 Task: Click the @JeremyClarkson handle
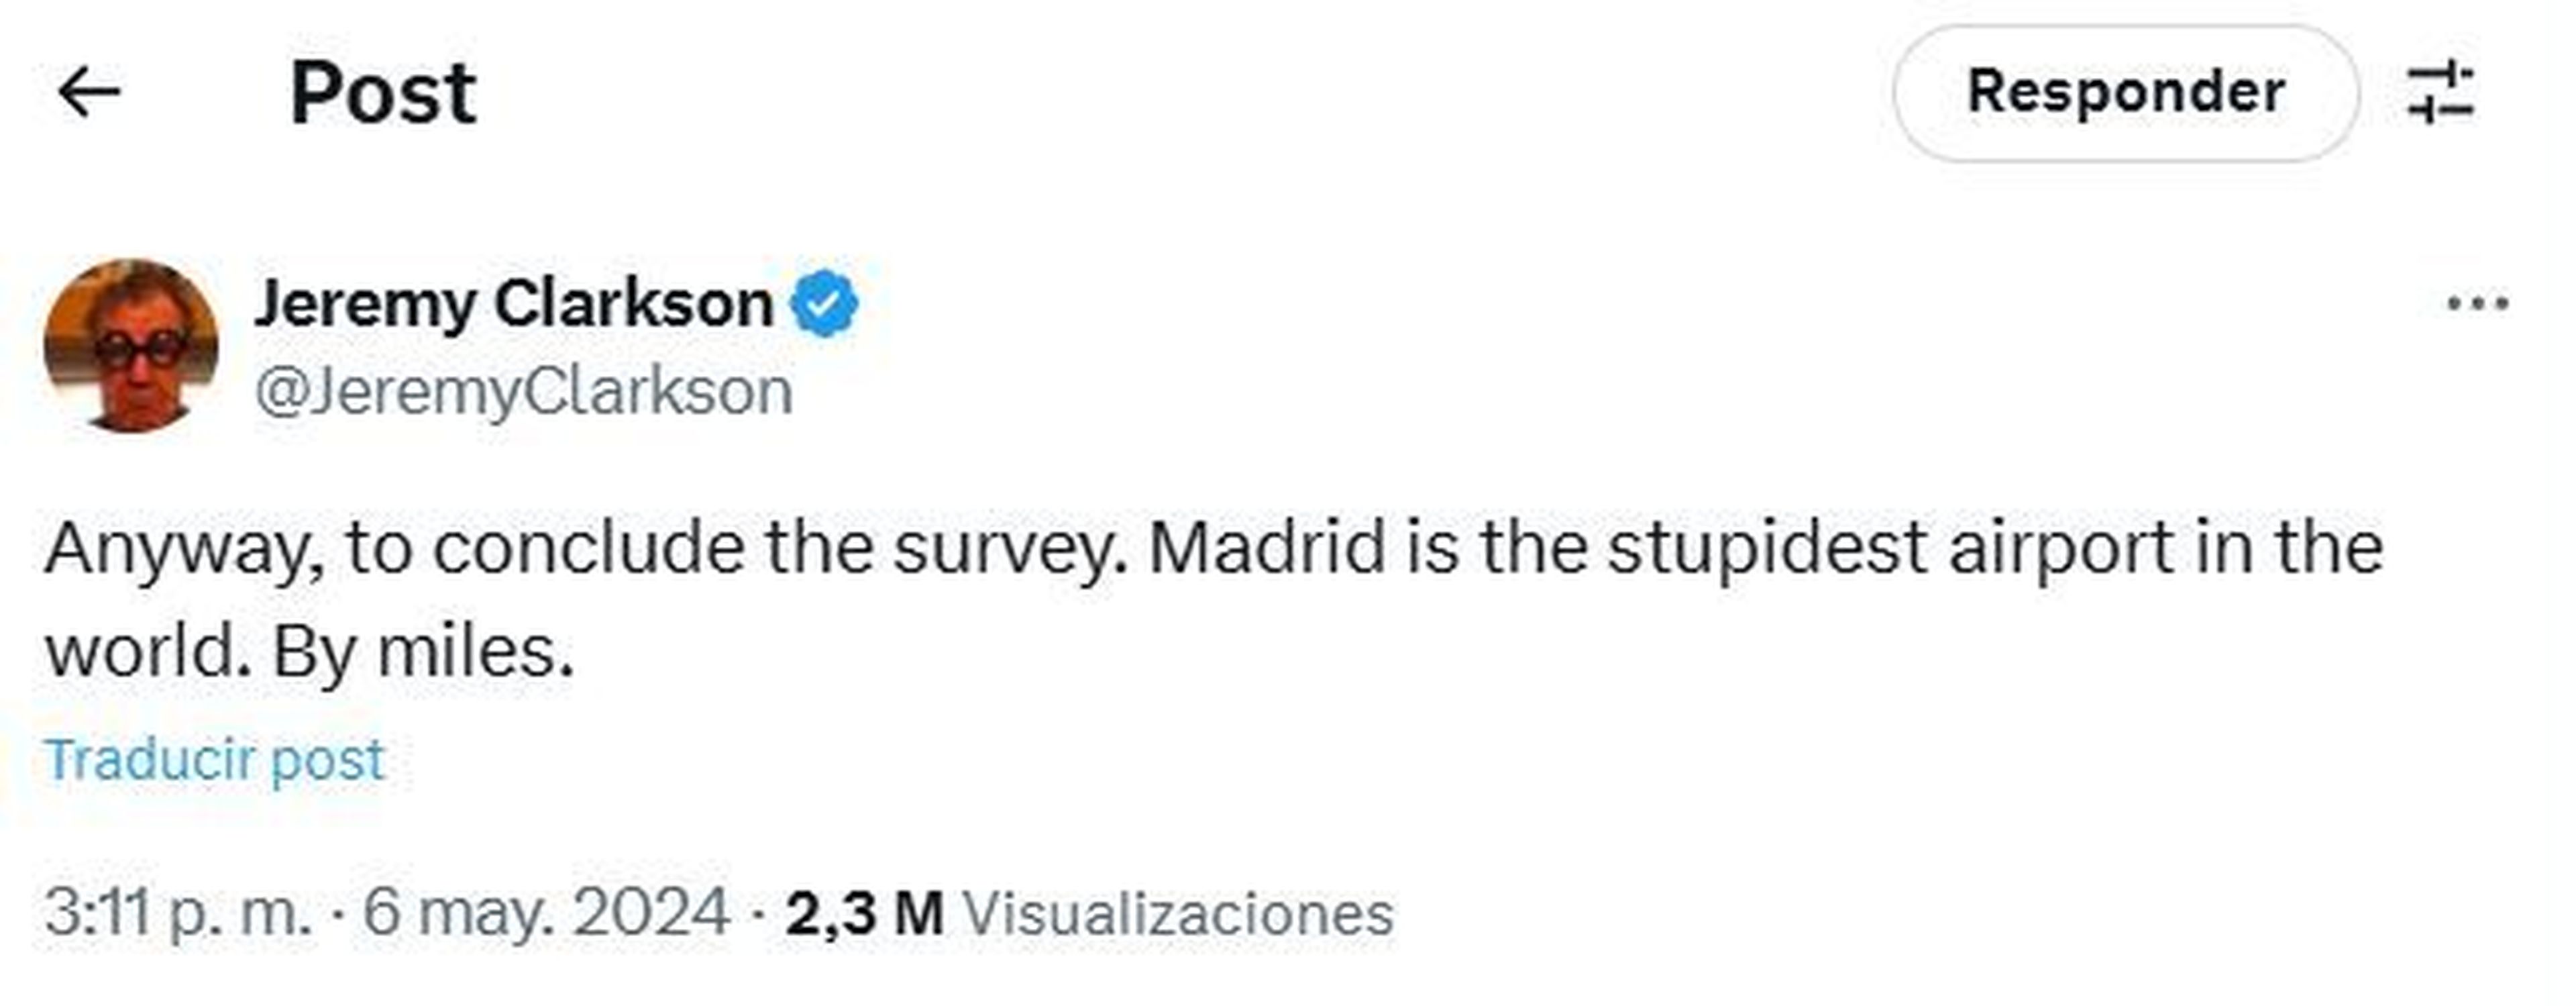tap(524, 391)
